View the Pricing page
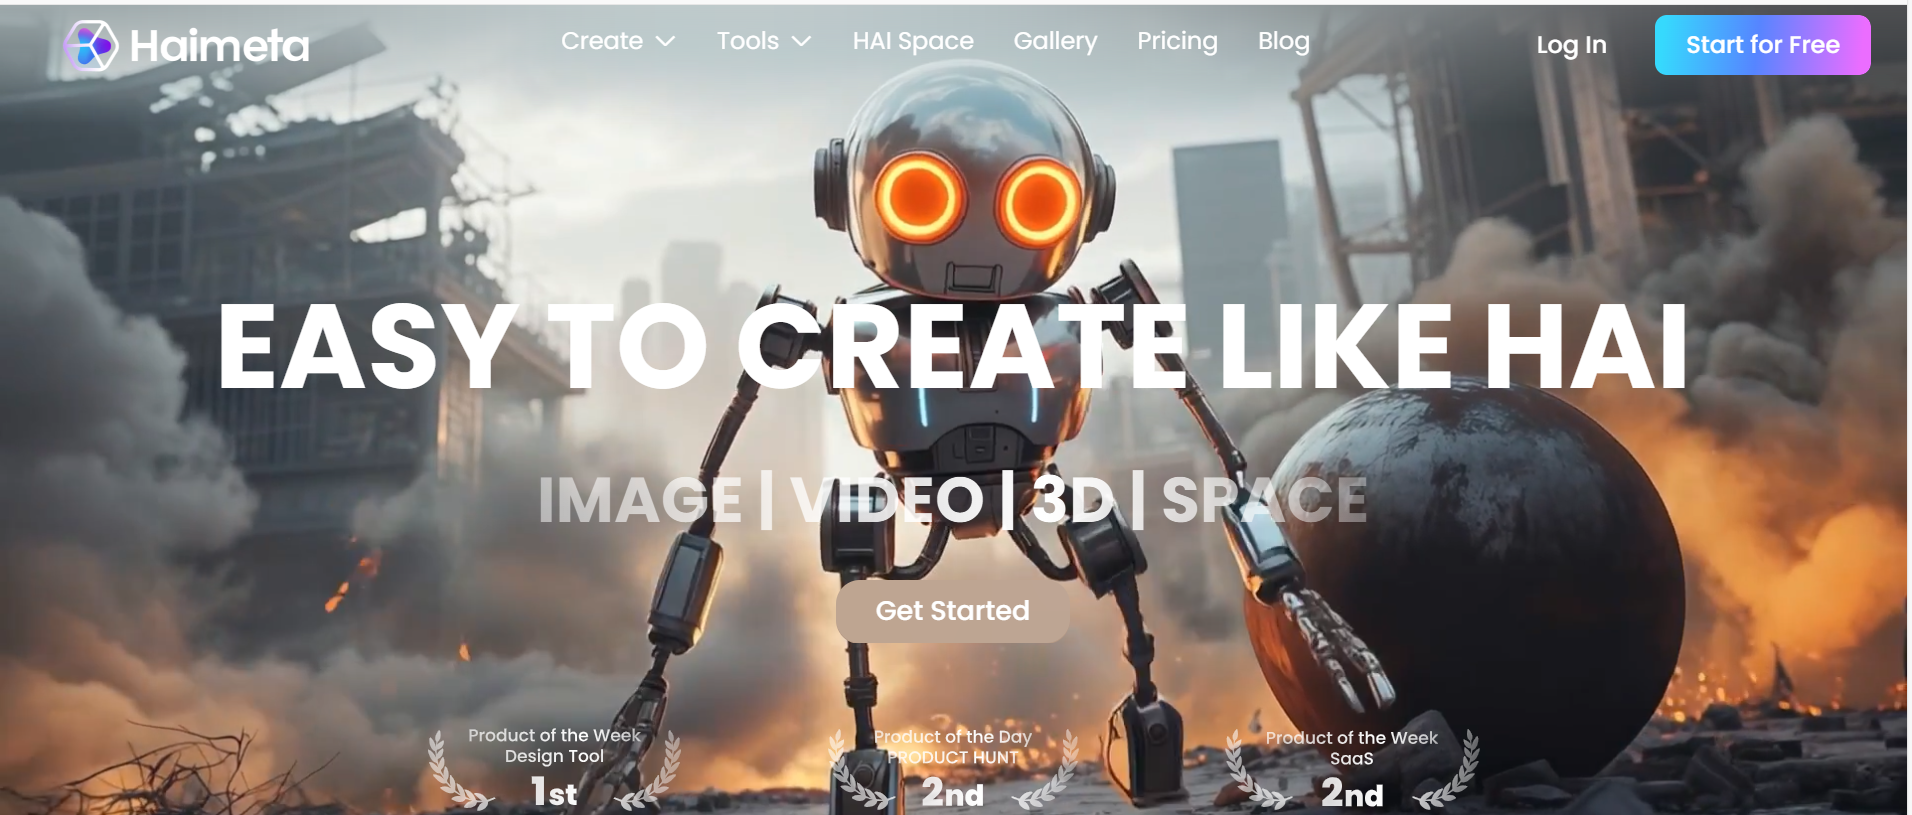 point(1177,41)
